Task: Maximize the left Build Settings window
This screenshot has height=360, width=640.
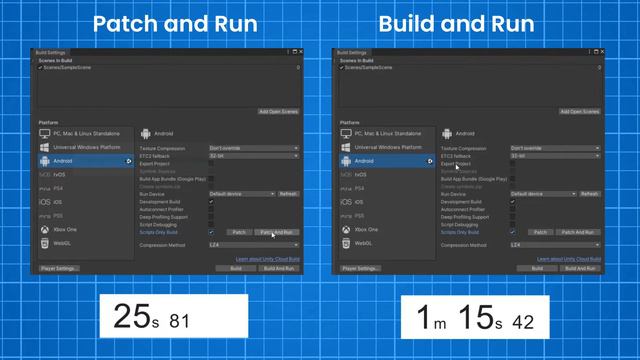Action: (x=295, y=52)
